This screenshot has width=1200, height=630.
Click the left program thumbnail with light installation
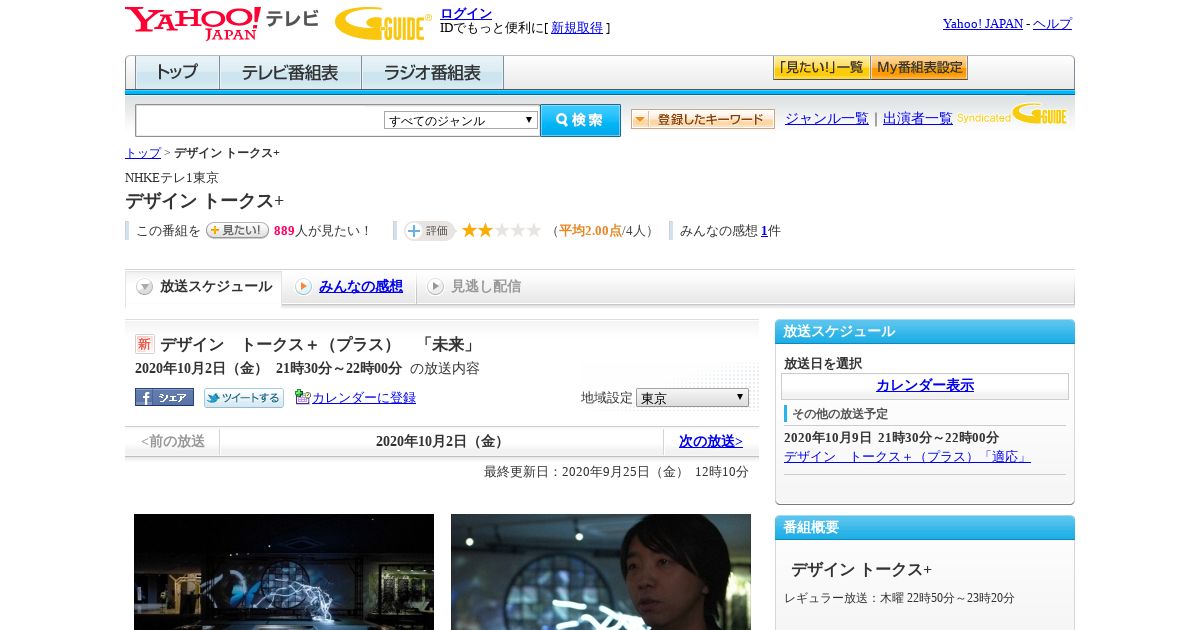pos(284,572)
